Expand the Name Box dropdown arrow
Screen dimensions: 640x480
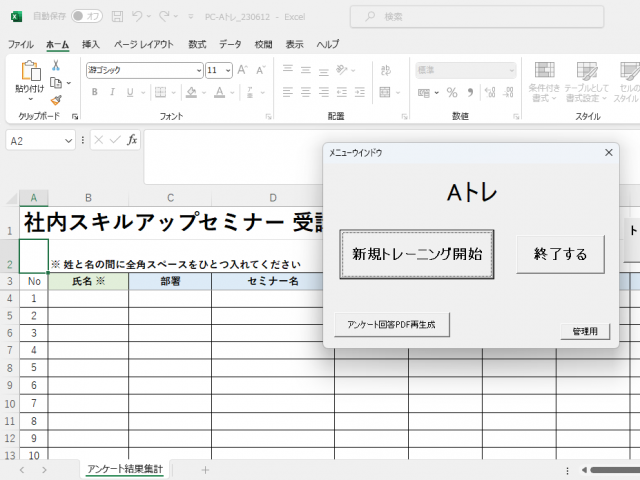tap(68, 141)
